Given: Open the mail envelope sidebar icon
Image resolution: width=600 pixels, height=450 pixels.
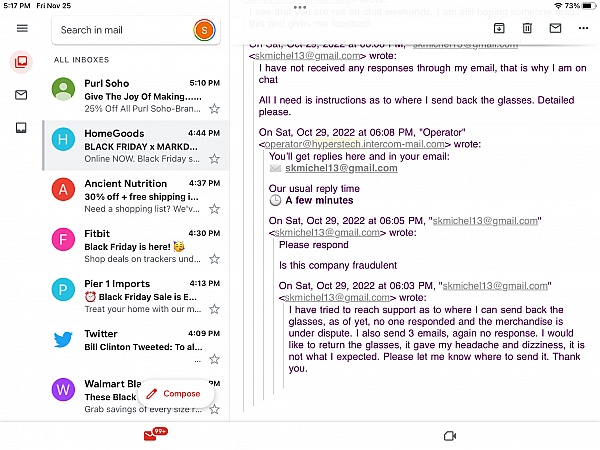Looking at the screenshot, I should (x=21, y=95).
